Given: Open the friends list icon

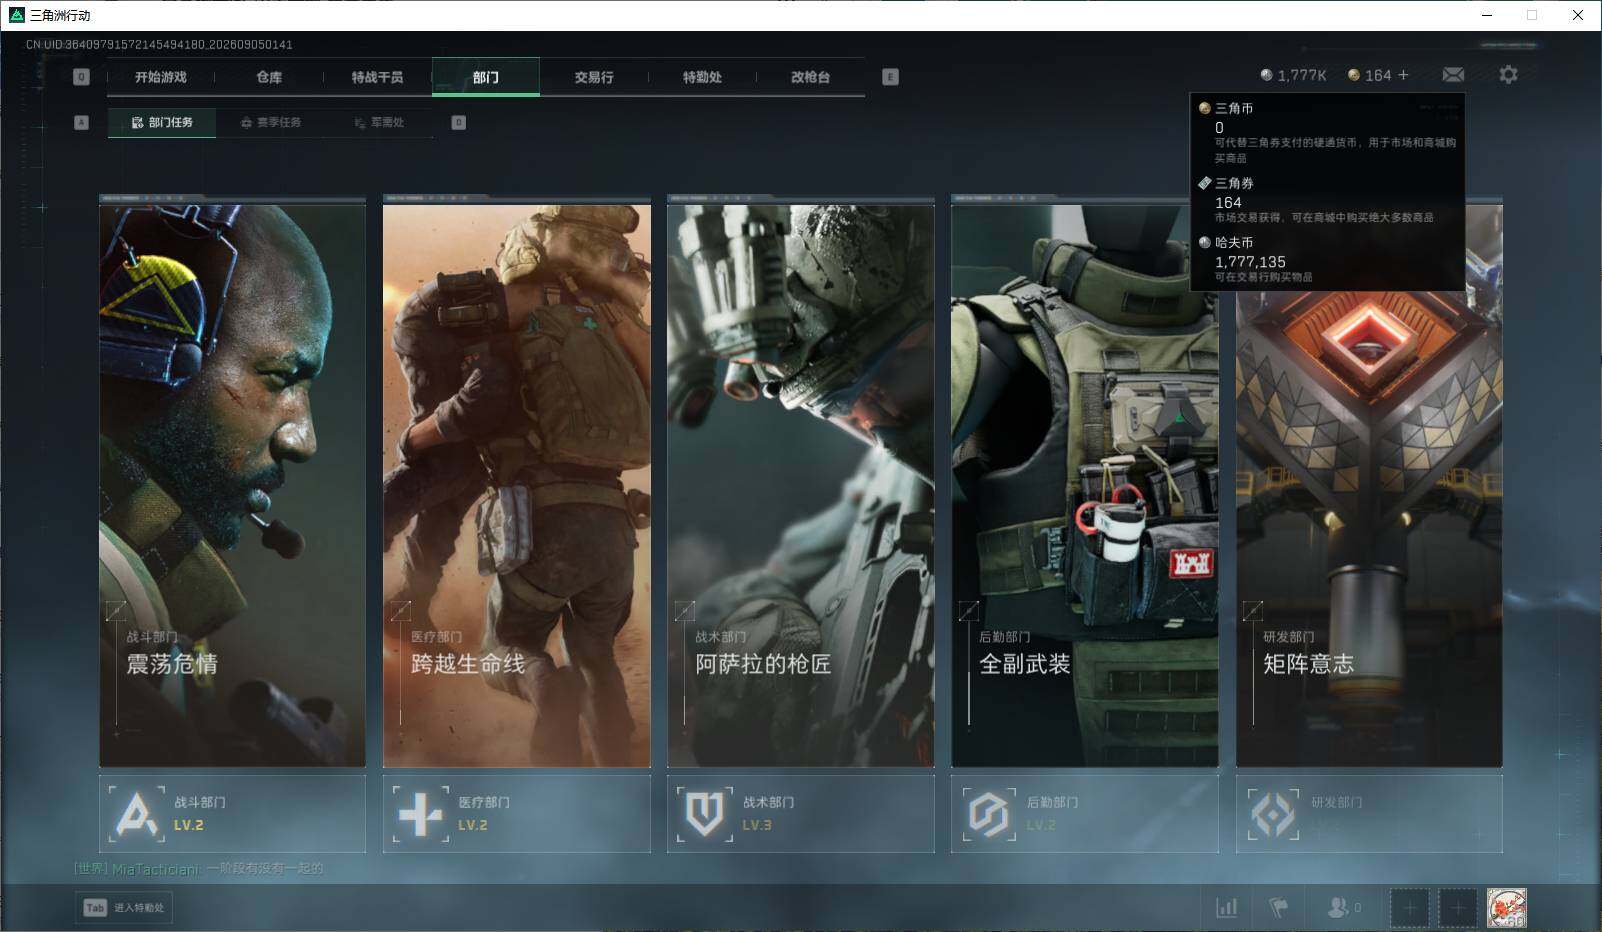Looking at the screenshot, I should pos(1337,908).
